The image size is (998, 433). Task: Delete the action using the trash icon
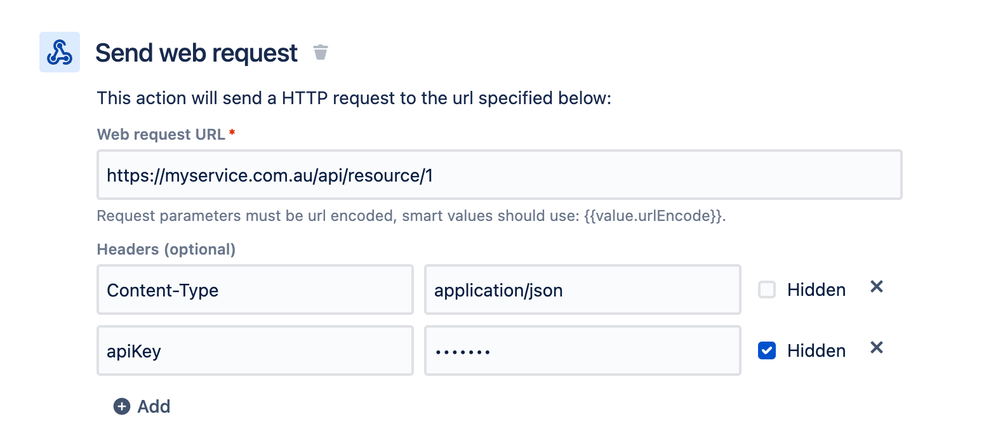[321, 52]
